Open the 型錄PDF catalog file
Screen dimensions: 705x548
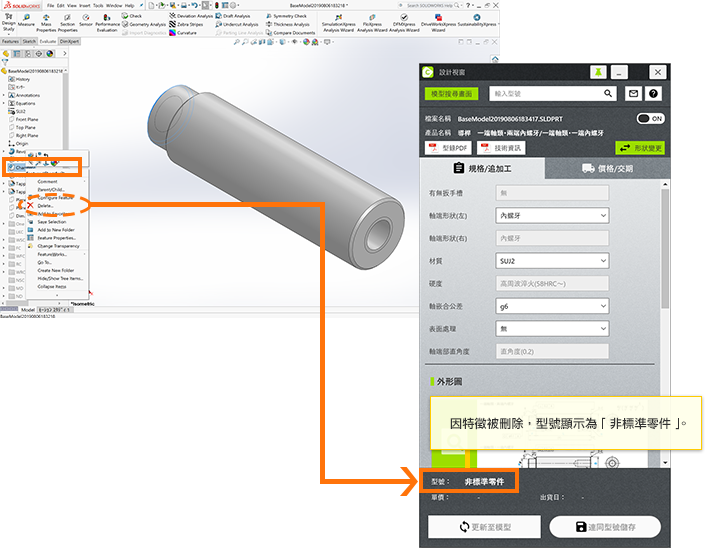coord(447,147)
